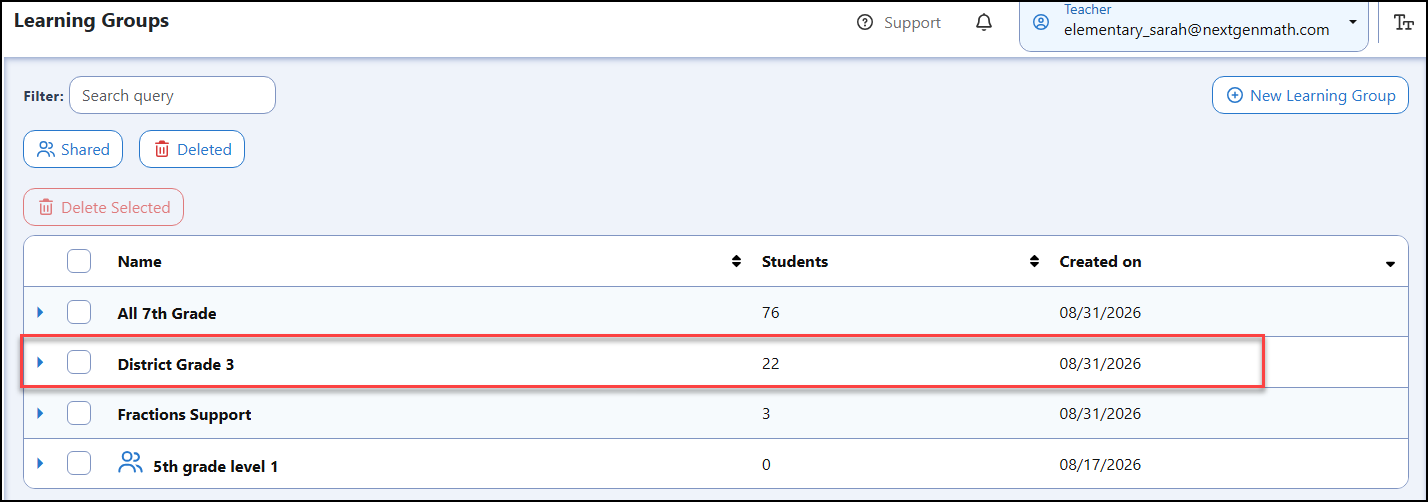Select the Fractions Support checkbox
Screen dimensions: 1428x502
(79, 413)
